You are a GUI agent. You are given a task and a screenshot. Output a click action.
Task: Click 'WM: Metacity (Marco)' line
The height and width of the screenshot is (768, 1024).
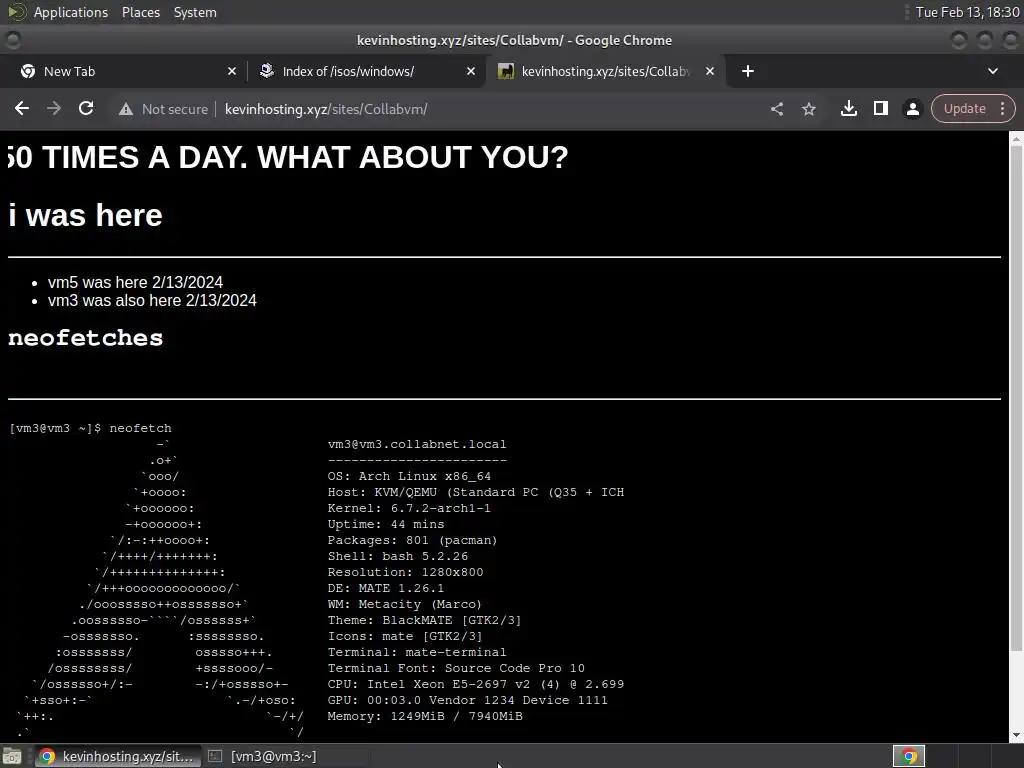click(404, 604)
